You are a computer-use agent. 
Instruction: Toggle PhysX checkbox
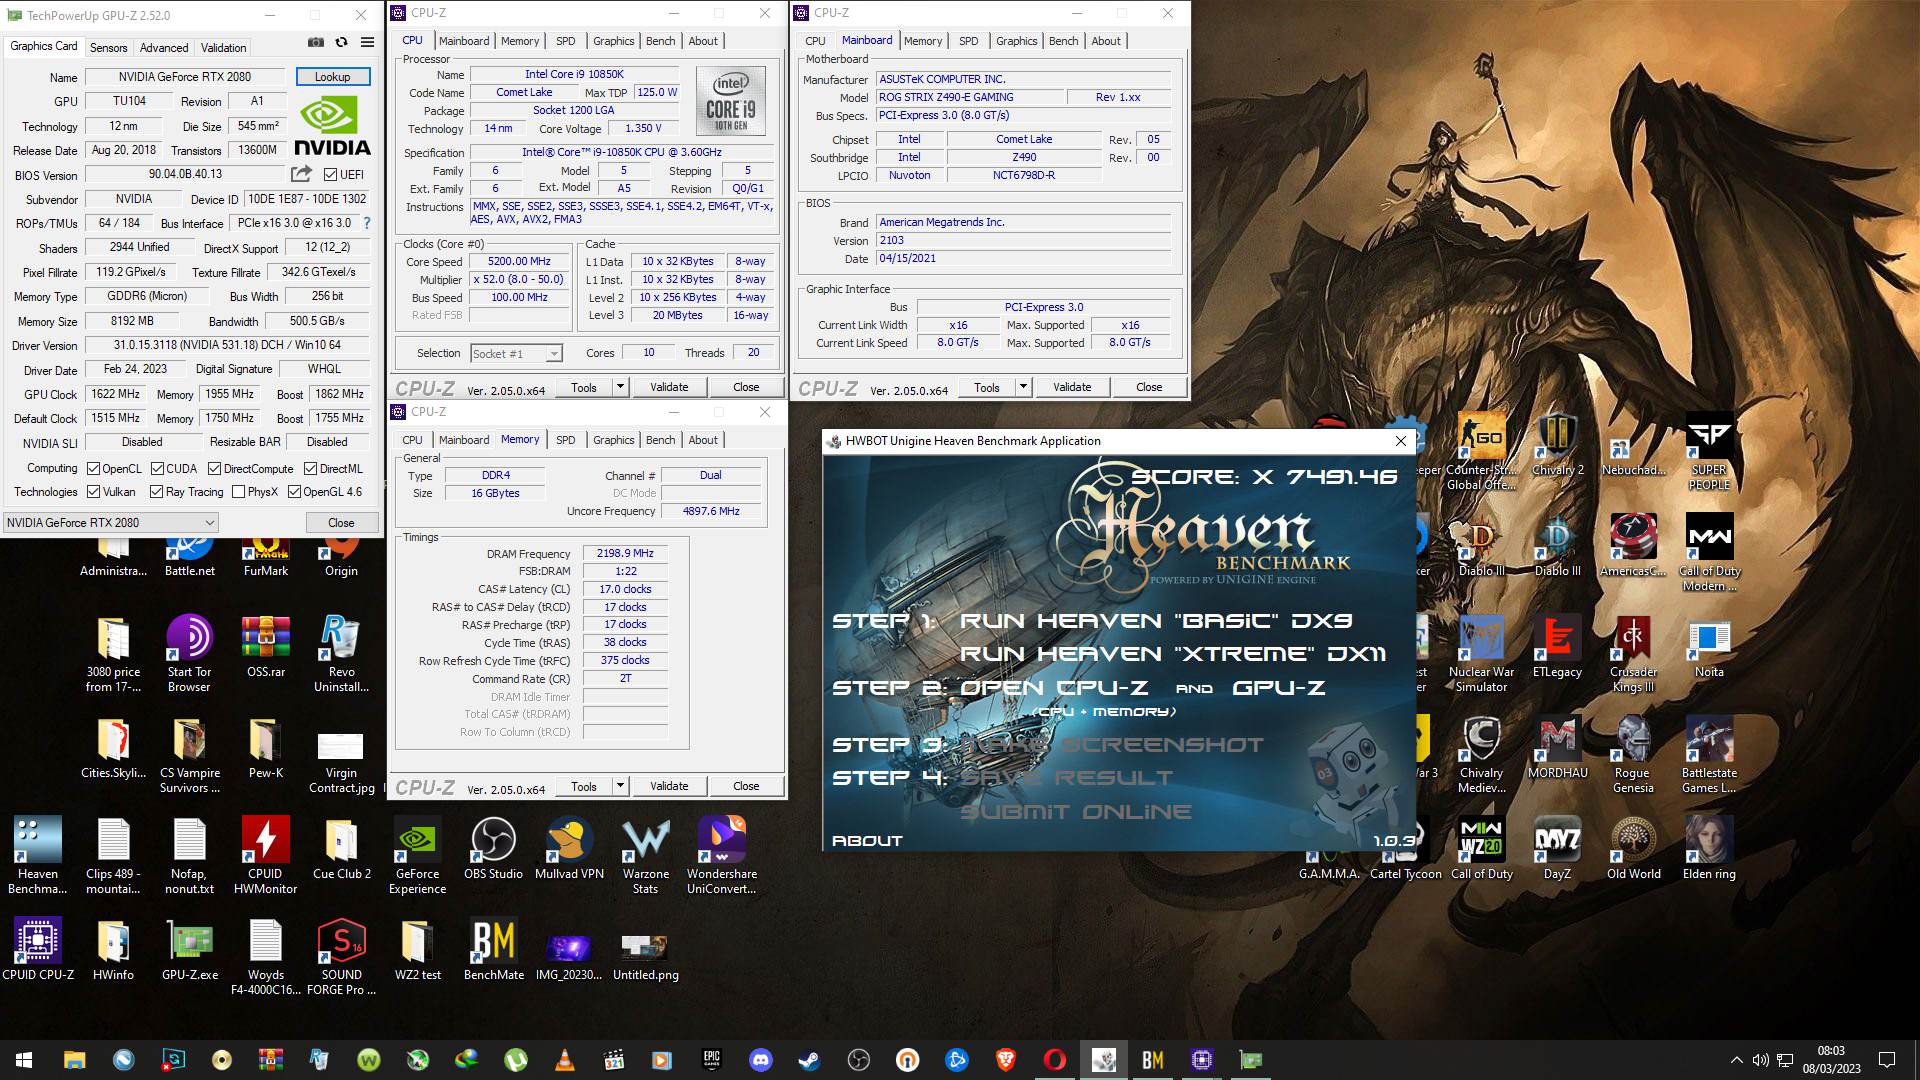238,491
